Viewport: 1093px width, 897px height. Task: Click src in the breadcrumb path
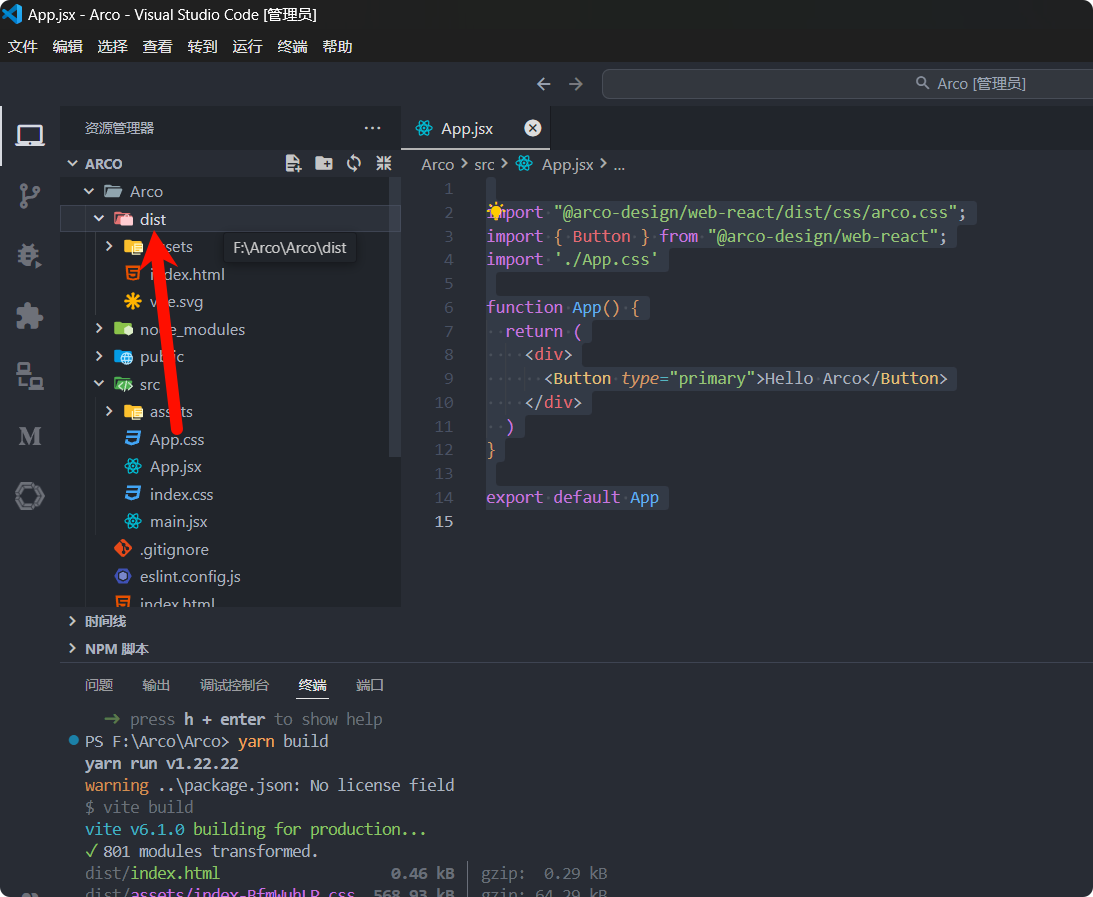[x=484, y=165]
